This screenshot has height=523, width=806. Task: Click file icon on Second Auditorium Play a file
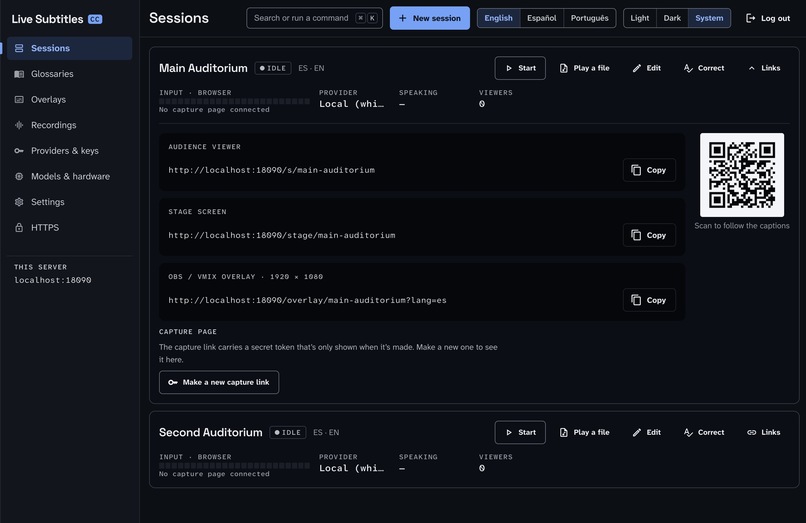point(564,432)
